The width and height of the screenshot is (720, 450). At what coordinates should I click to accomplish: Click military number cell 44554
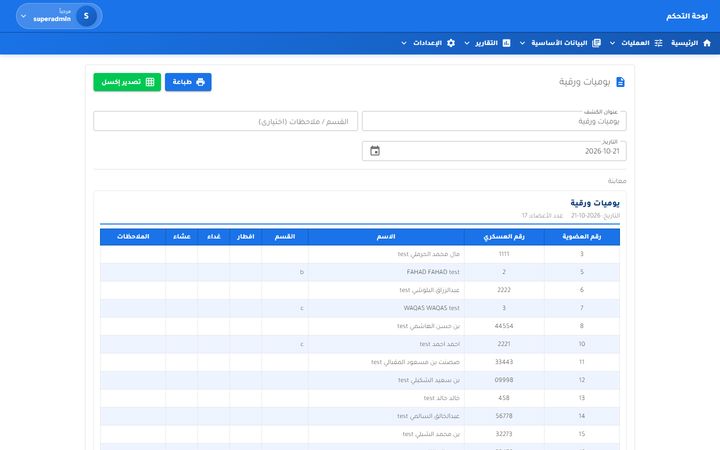pos(504,326)
